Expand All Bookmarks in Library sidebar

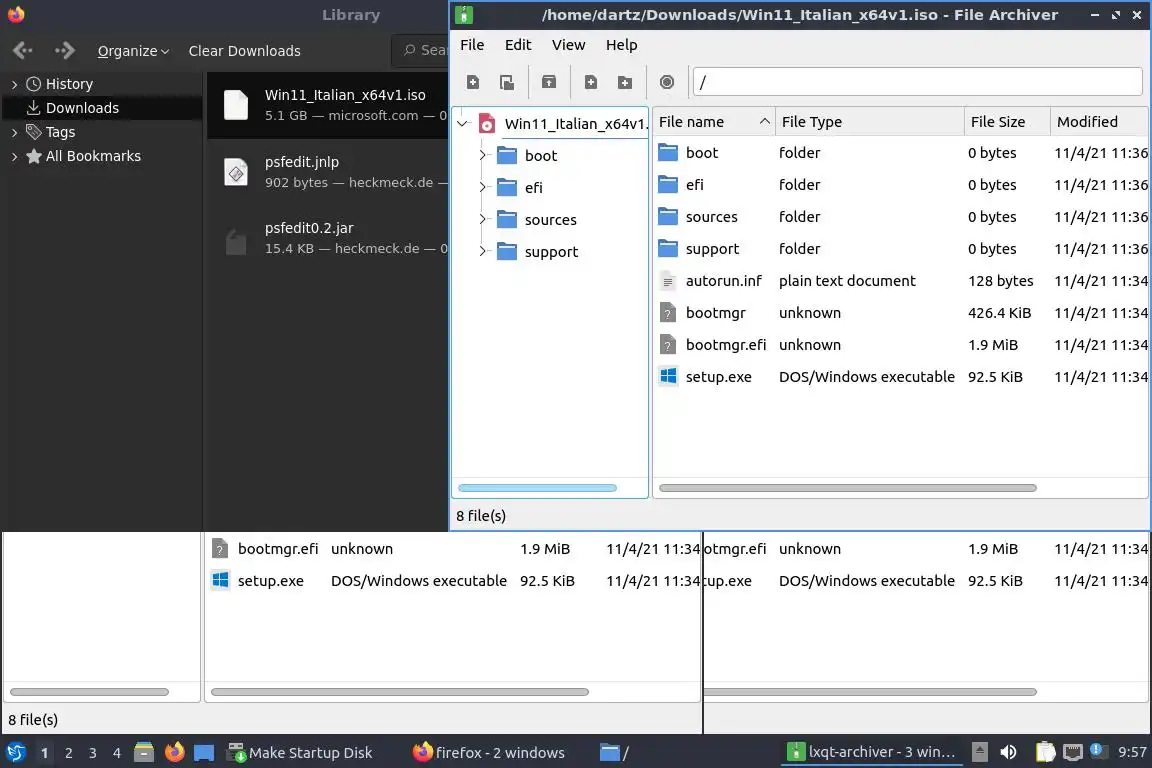14,156
